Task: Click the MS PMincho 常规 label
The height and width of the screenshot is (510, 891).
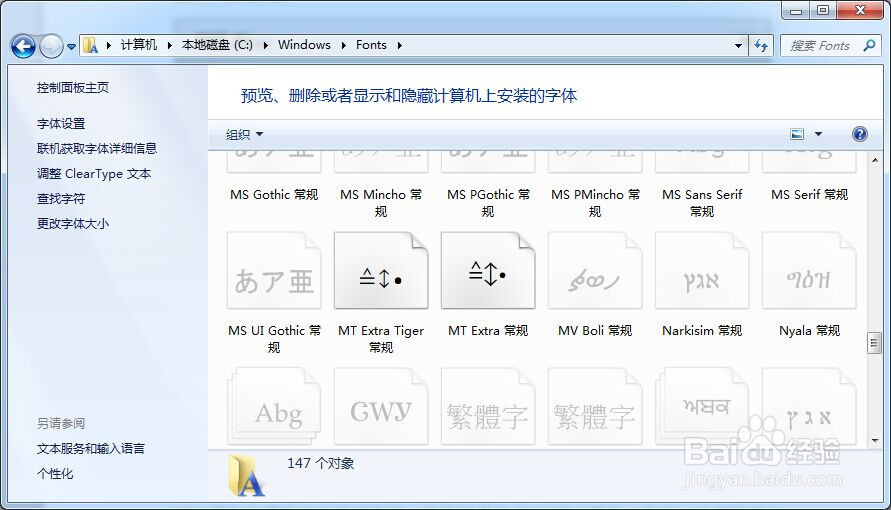Action: pyautogui.click(x=595, y=203)
